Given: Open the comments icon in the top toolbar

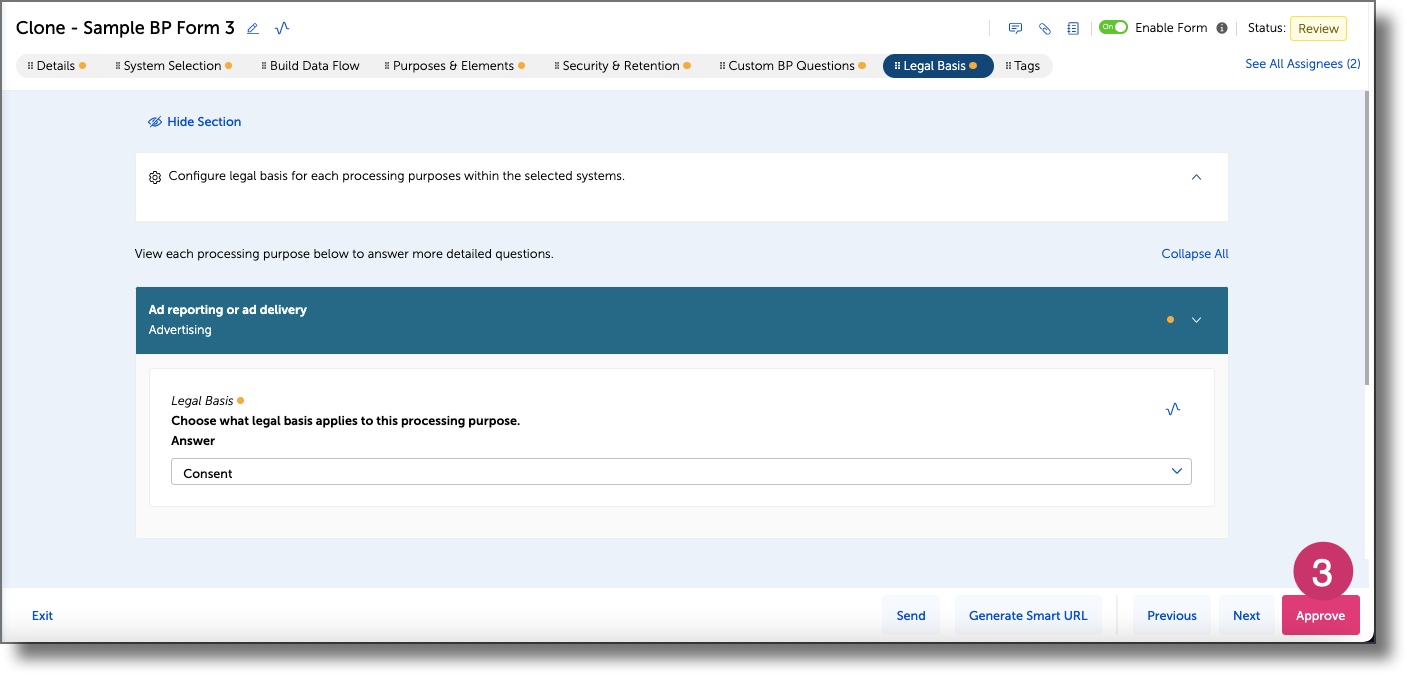Looking at the screenshot, I should [x=1015, y=28].
